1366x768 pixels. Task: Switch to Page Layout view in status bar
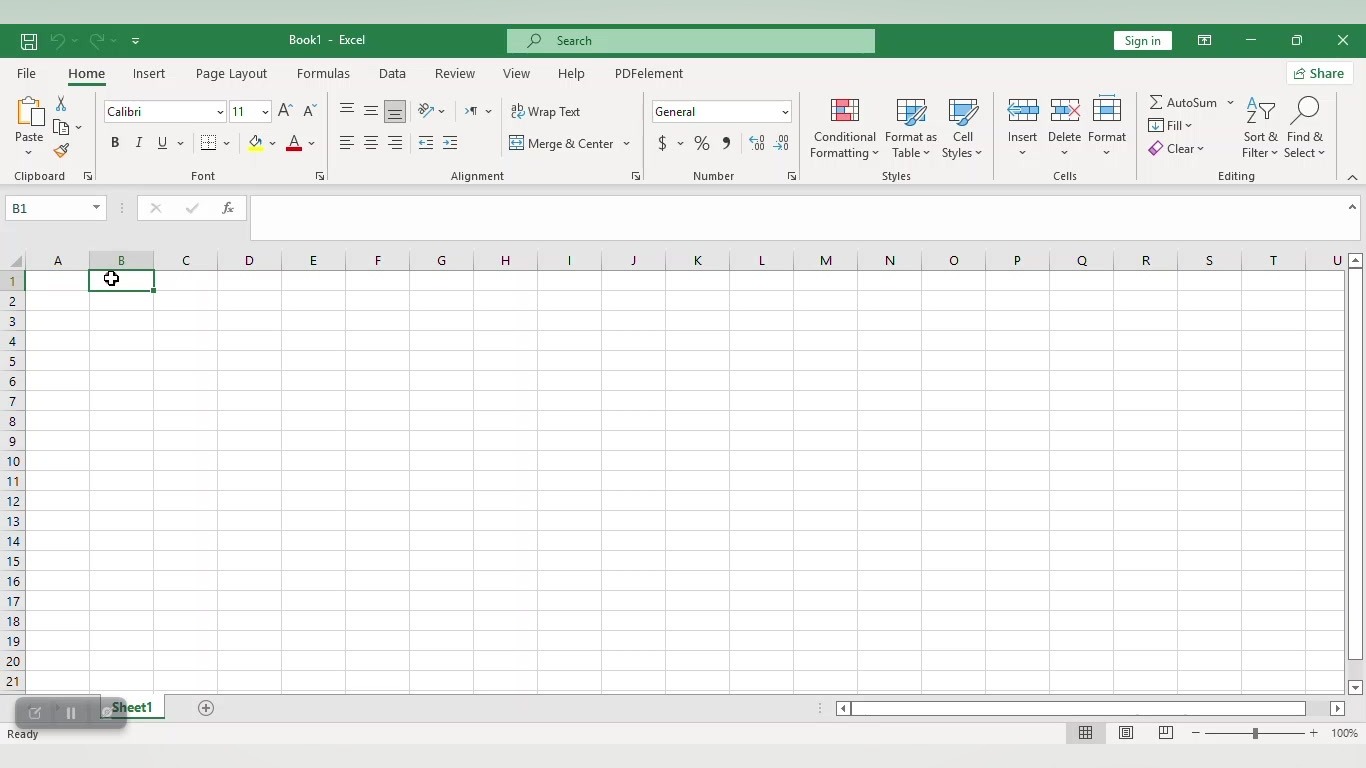[1126, 733]
